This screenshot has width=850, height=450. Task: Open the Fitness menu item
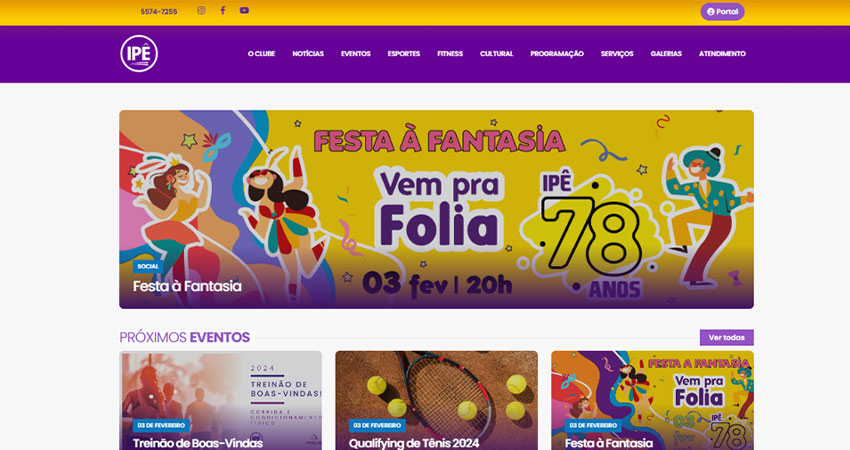(450, 54)
